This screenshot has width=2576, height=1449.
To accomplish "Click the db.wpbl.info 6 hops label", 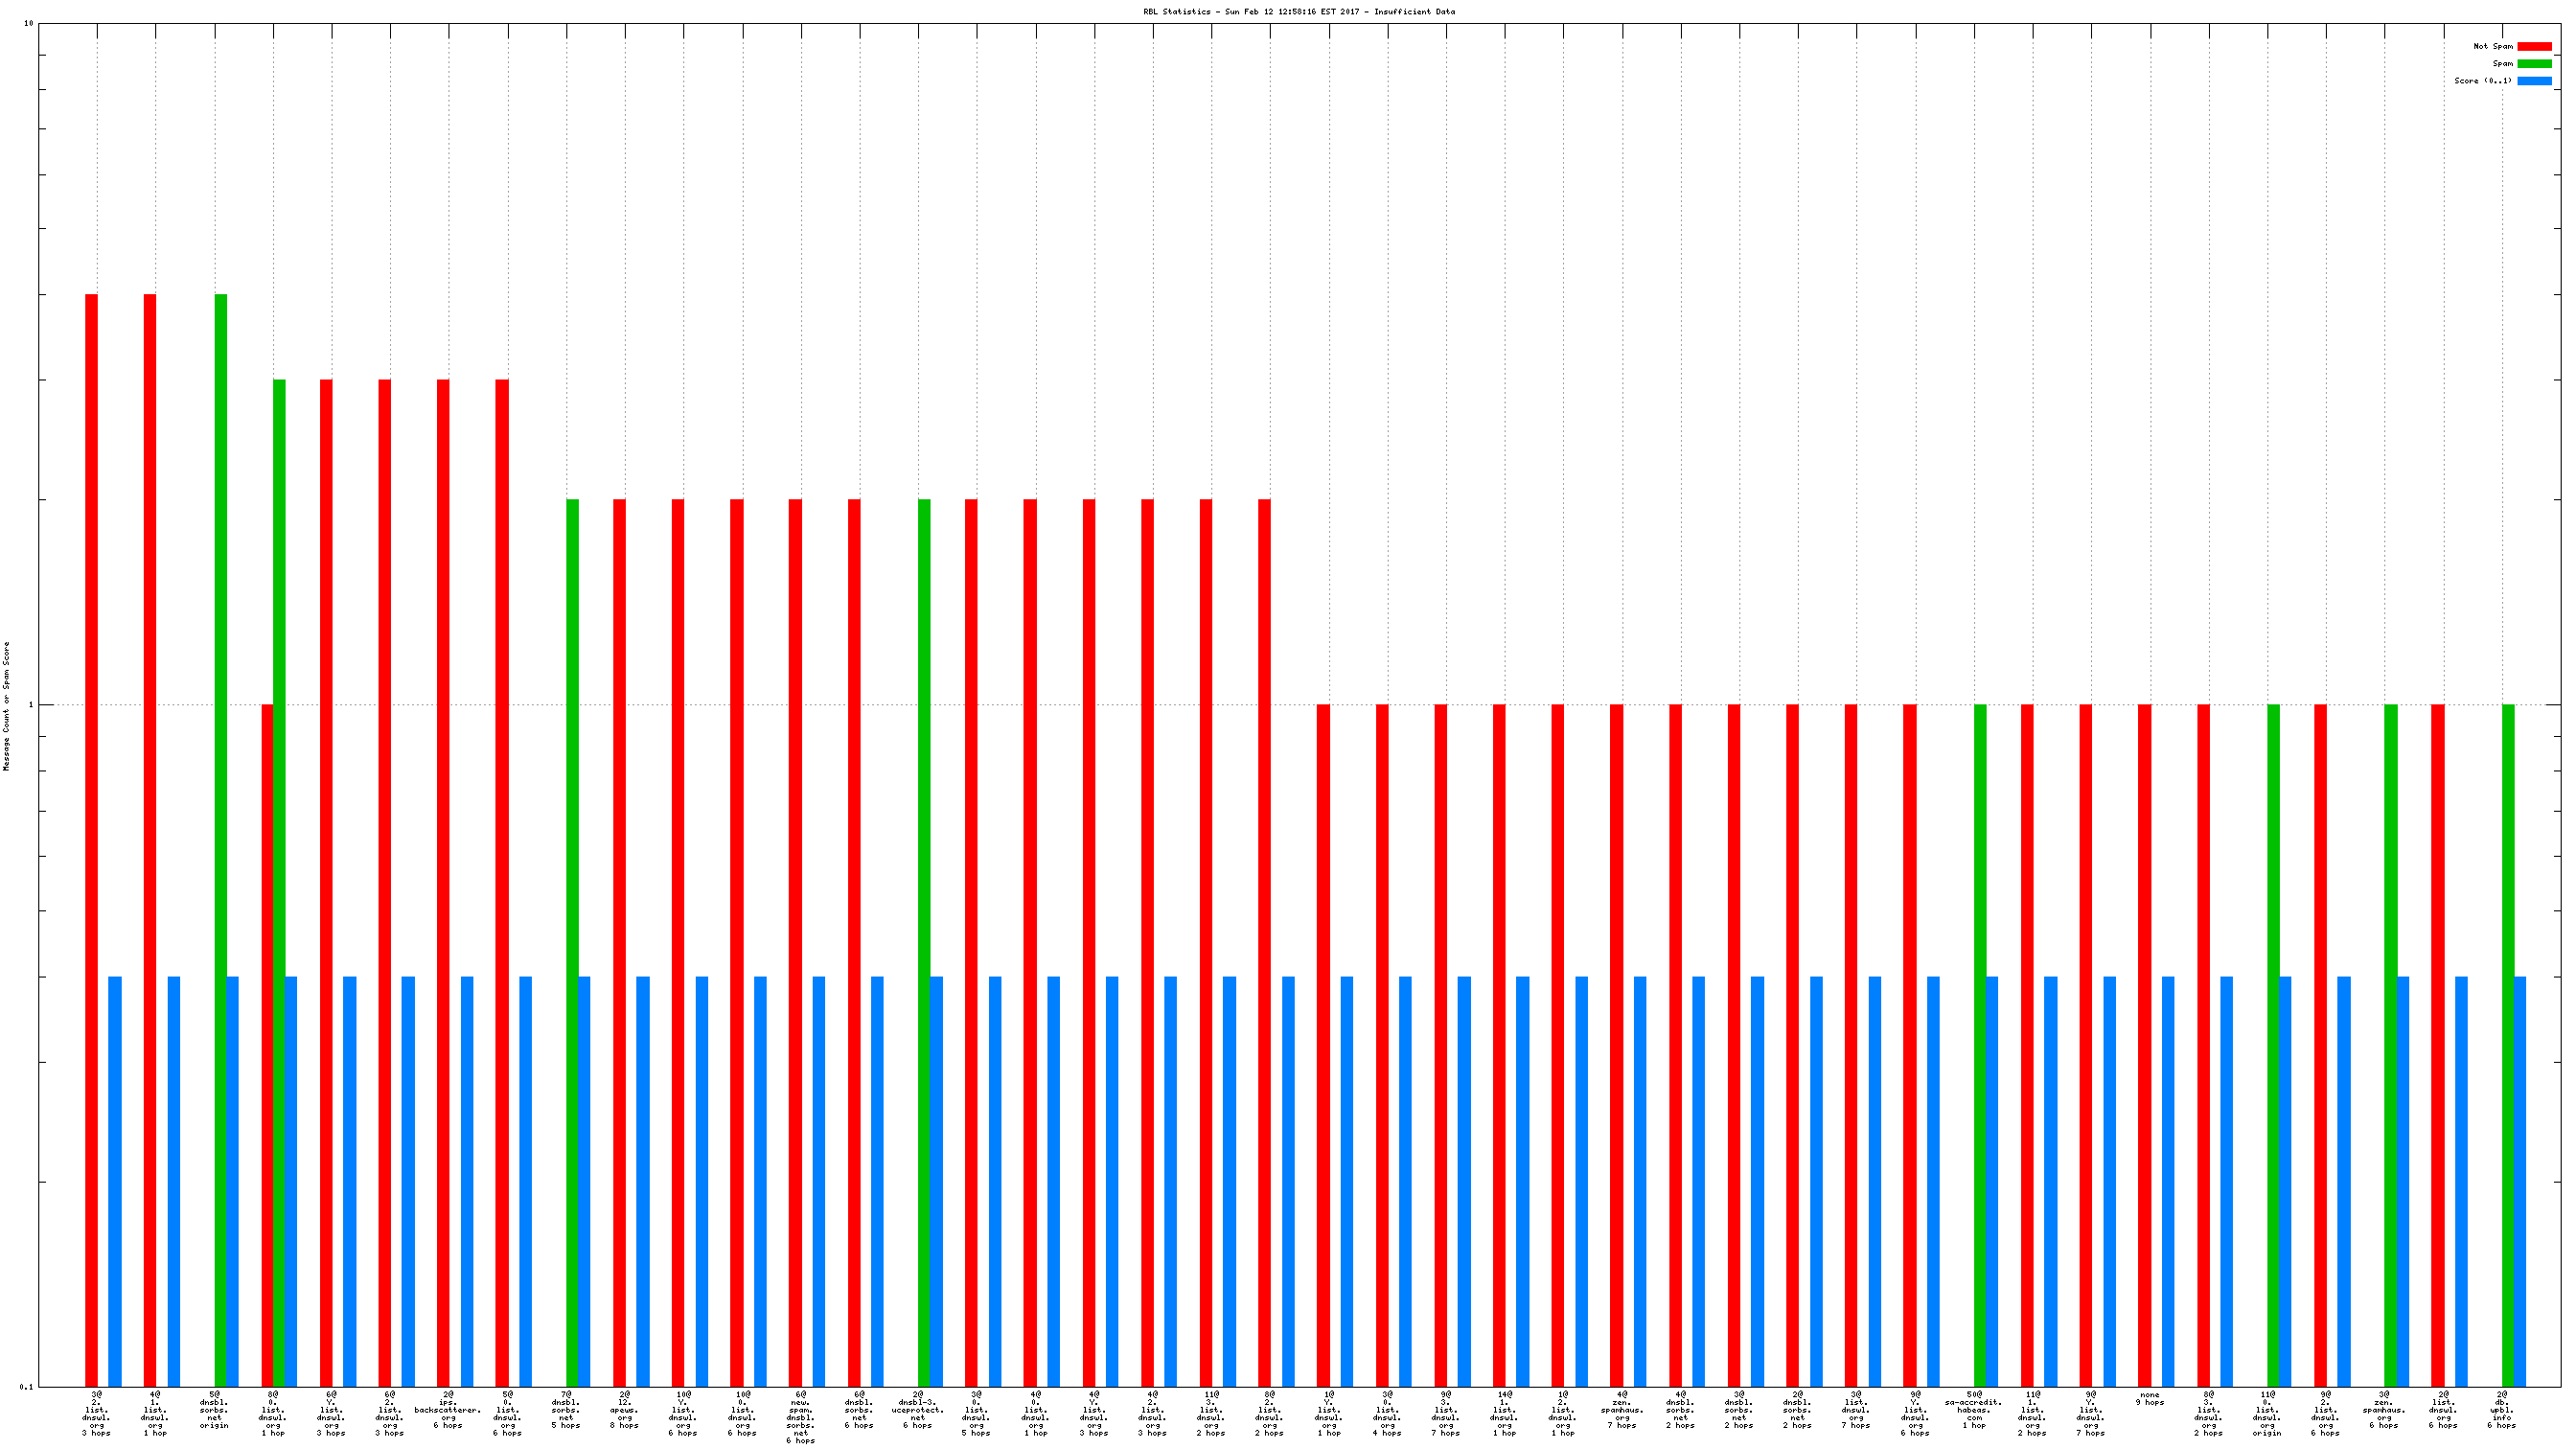I will [x=2501, y=1410].
